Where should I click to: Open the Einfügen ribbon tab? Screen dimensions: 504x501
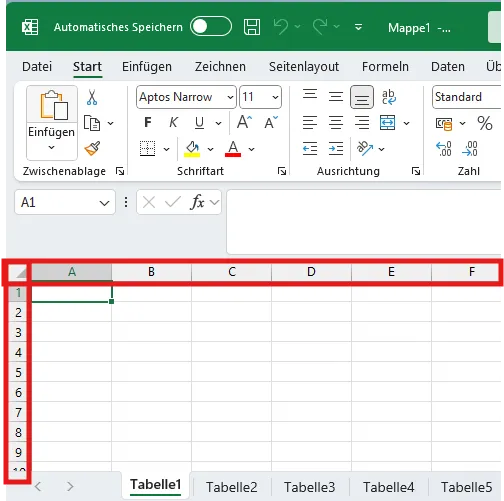tap(147, 67)
